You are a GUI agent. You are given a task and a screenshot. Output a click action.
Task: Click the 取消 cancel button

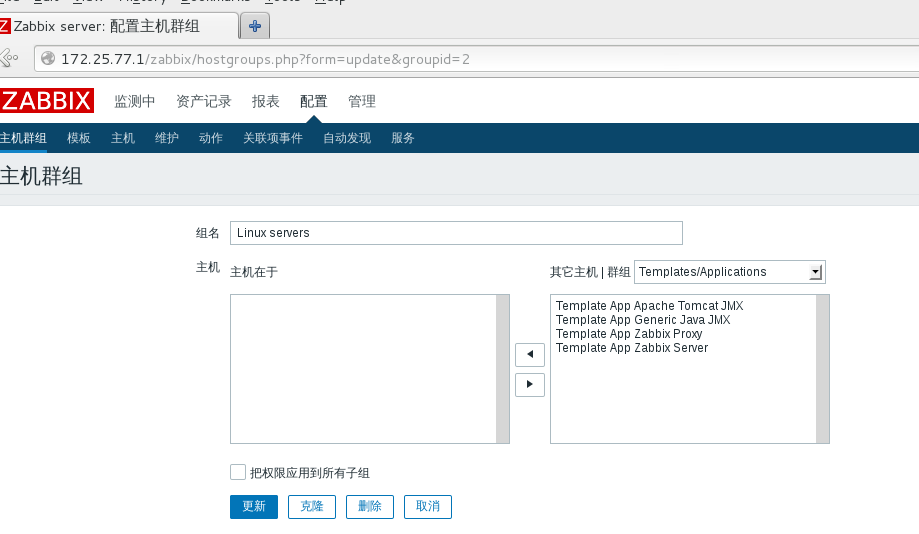[428, 506]
